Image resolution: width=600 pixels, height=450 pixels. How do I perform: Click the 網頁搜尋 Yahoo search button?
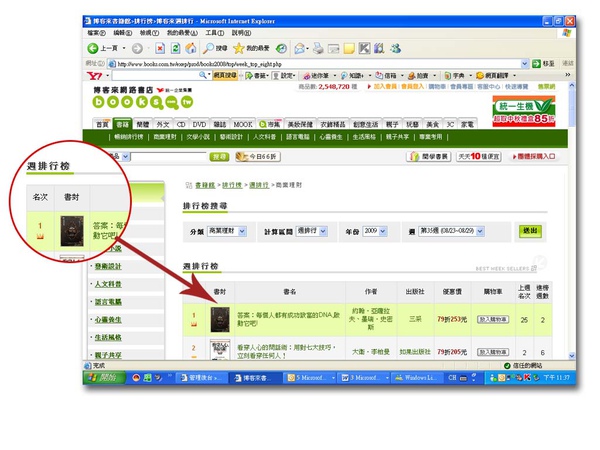pyautogui.click(x=225, y=75)
